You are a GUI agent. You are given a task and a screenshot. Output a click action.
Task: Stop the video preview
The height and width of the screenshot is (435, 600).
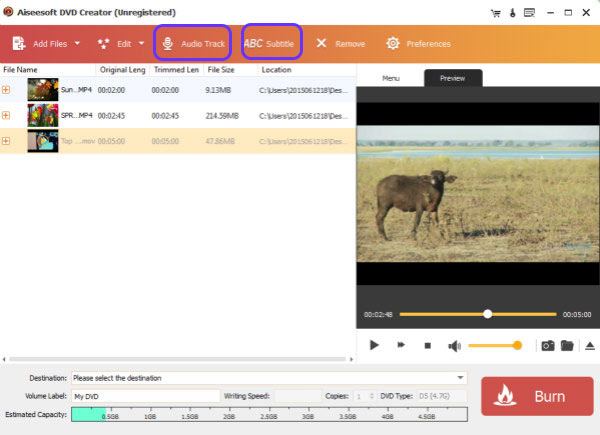pos(427,345)
